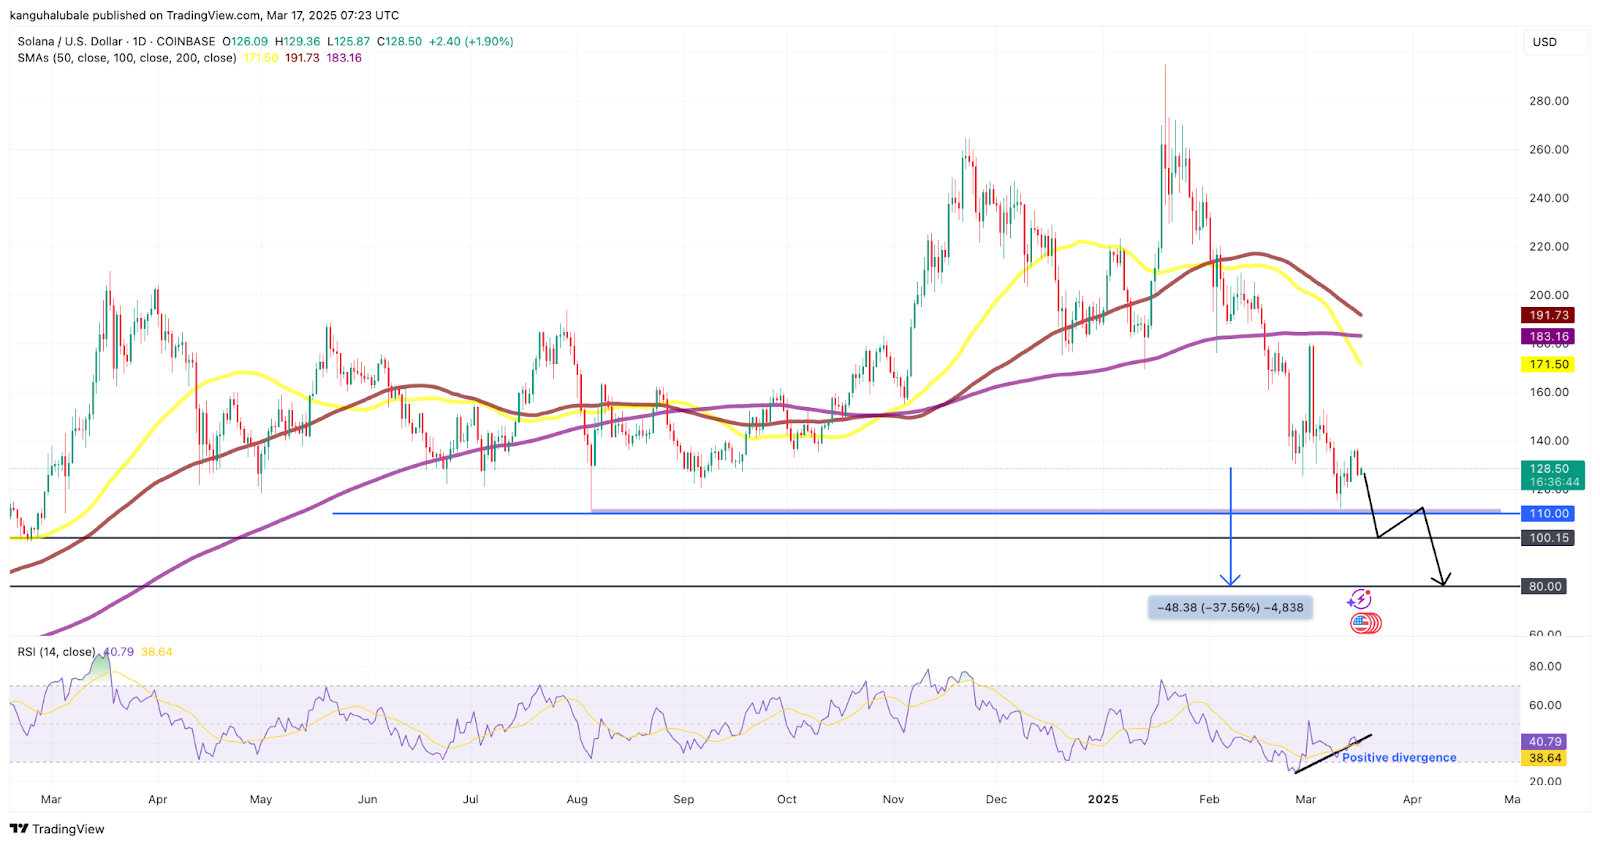This screenshot has height=846, width=1600.
Task: Click the 191.73 SMA 100 value tag
Action: 1548,315
